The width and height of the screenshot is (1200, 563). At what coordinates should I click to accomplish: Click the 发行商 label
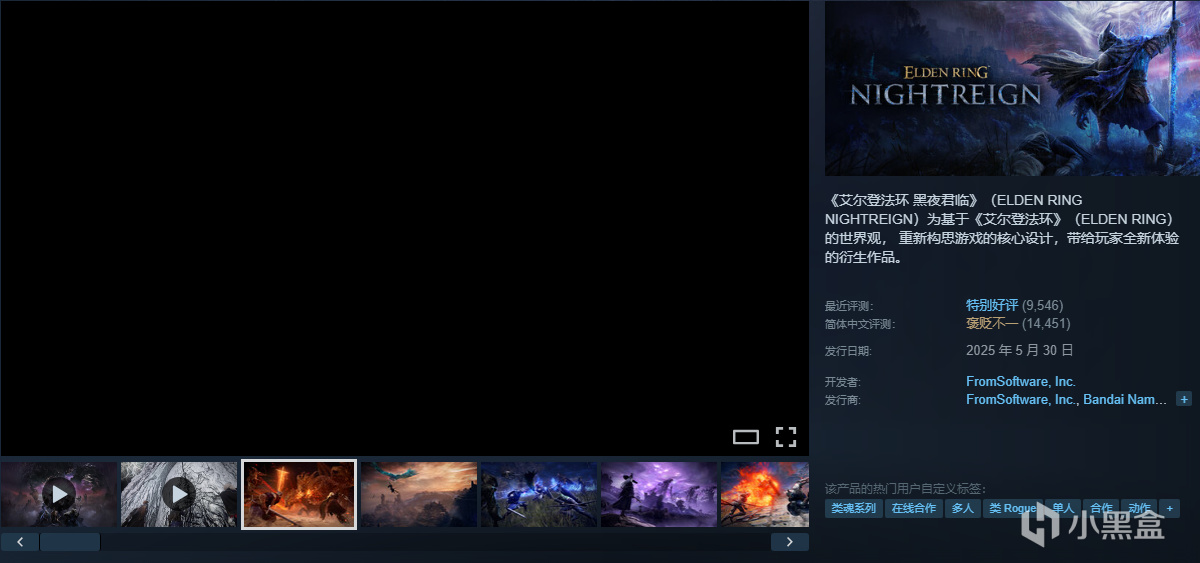click(x=842, y=400)
